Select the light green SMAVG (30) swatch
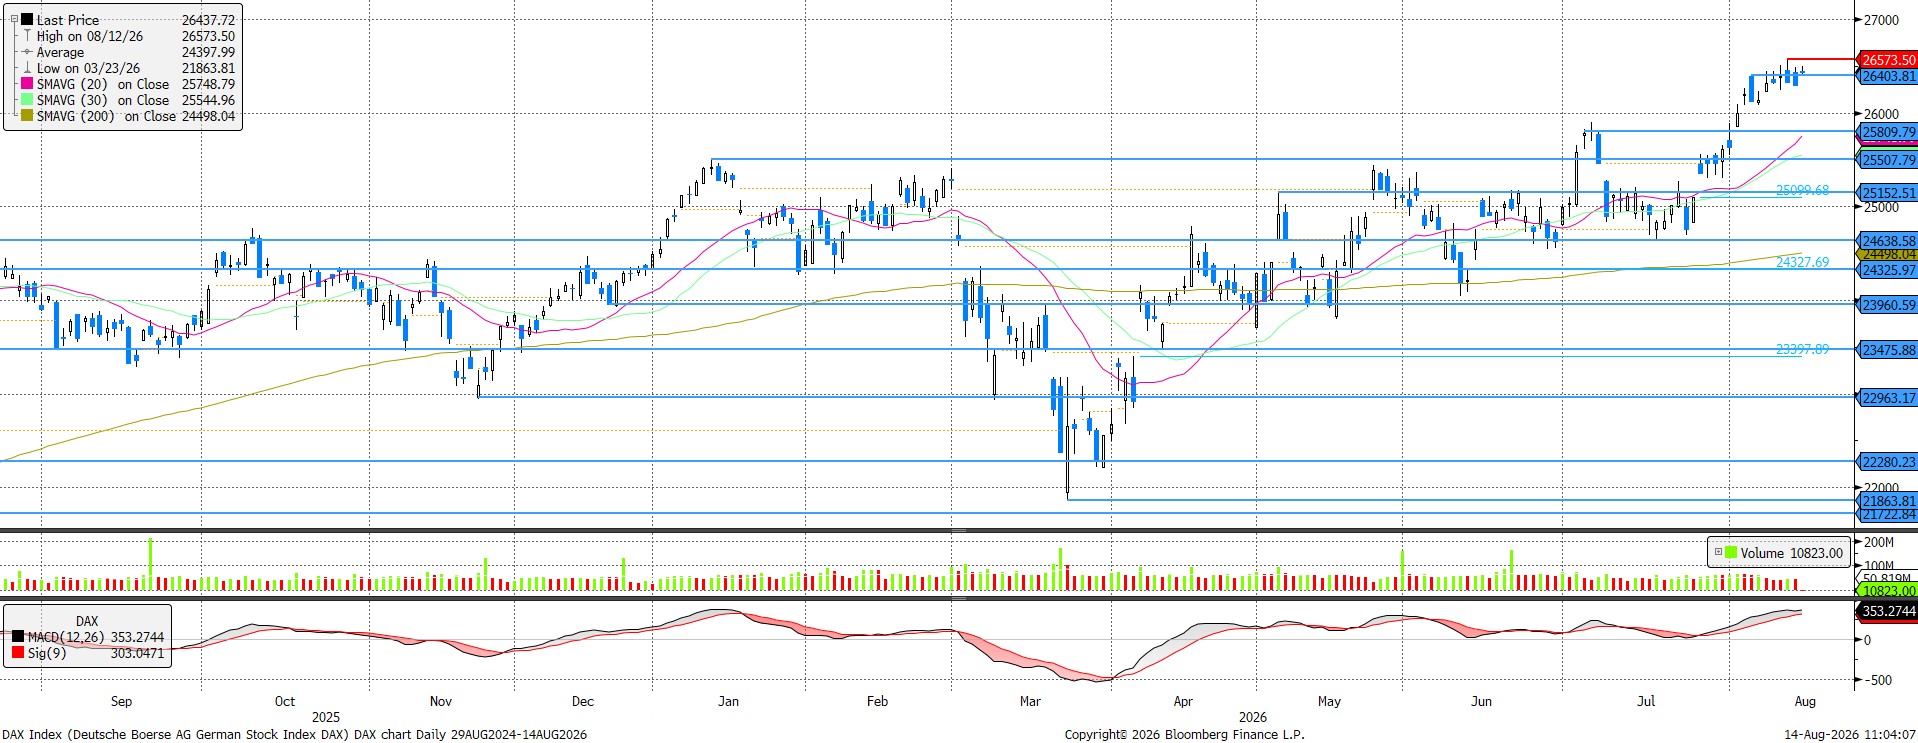This screenshot has height=743, width=1918. pos(28,100)
